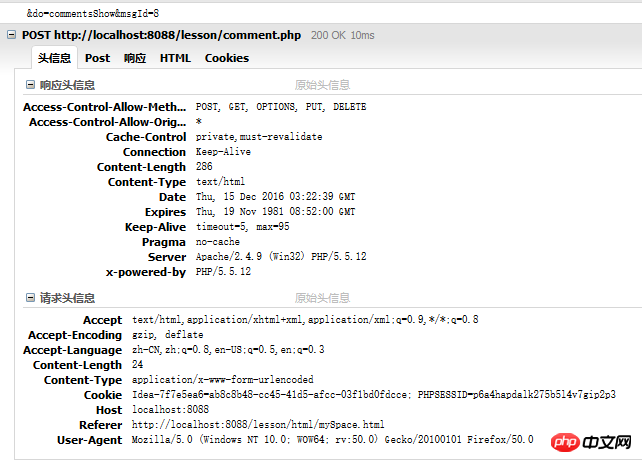Click the User-Agent header value
Image resolution: width=642 pixels, height=462 pixels.
[332, 440]
